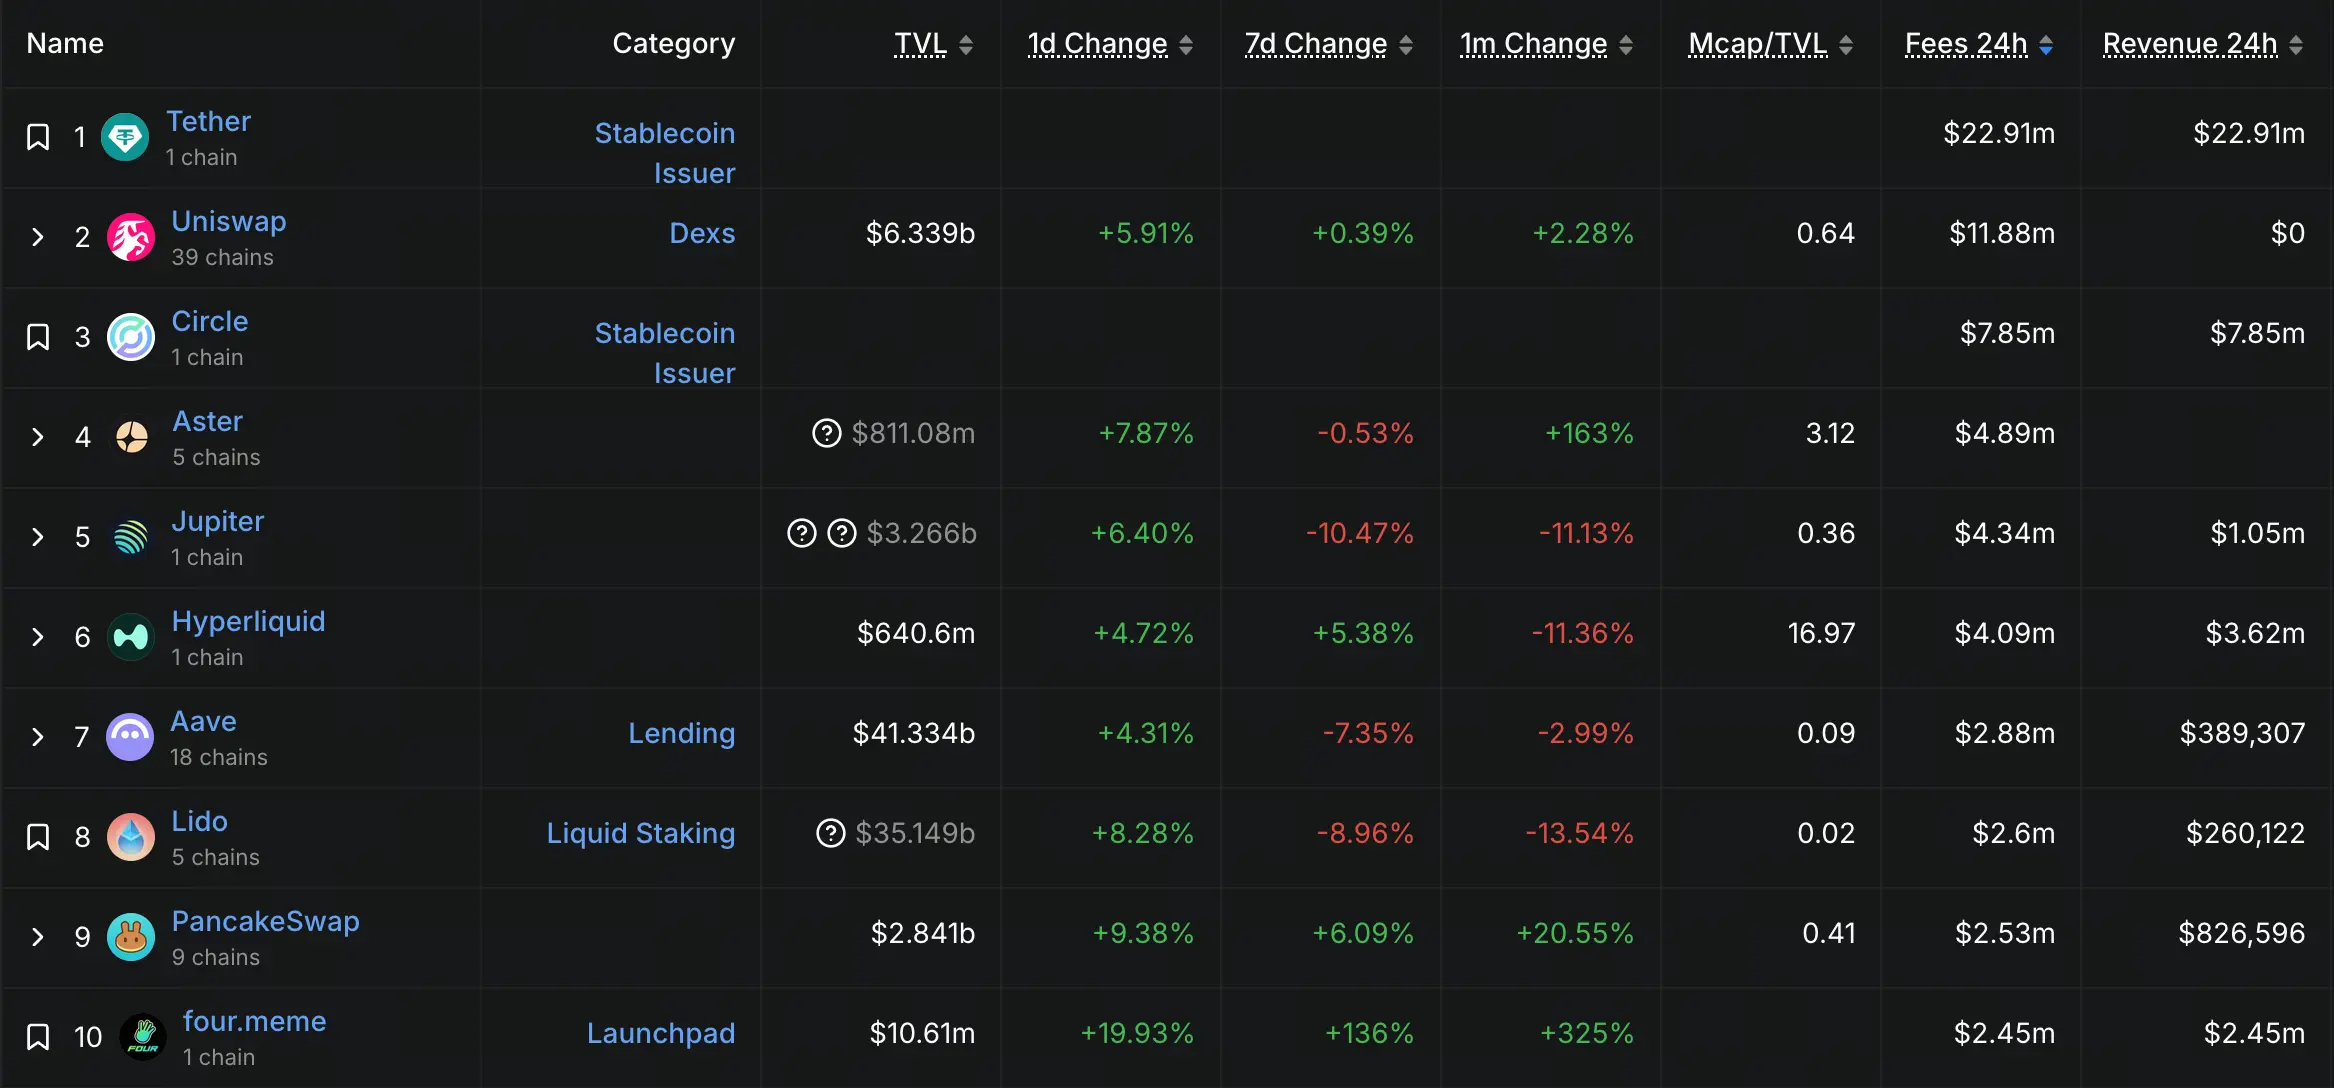Expand the Aave row chevron
The image size is (2334, 1088).
click(x=38, y=737)
